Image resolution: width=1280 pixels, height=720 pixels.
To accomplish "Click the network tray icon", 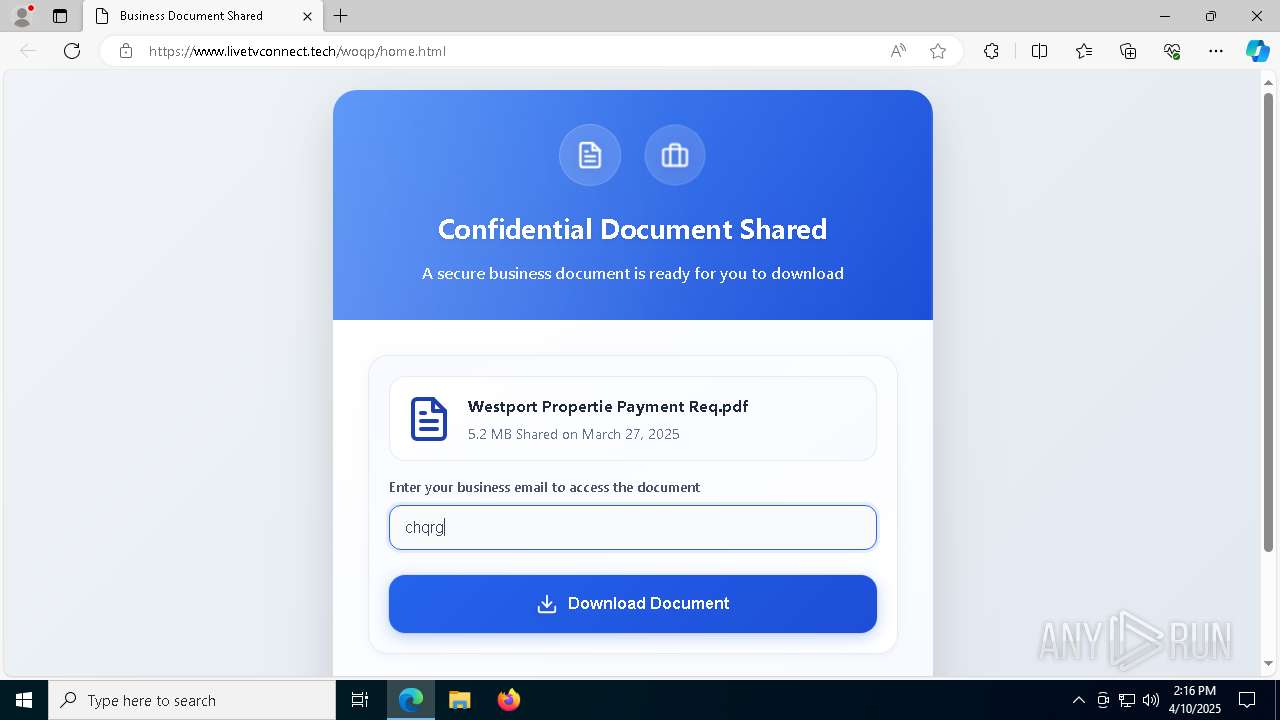I will coord(1127,700).
